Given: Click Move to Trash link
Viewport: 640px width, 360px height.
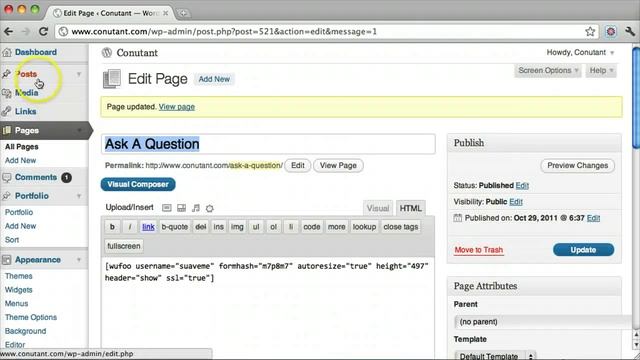Looking at the screenshot, I should click(x=479, y=250).
